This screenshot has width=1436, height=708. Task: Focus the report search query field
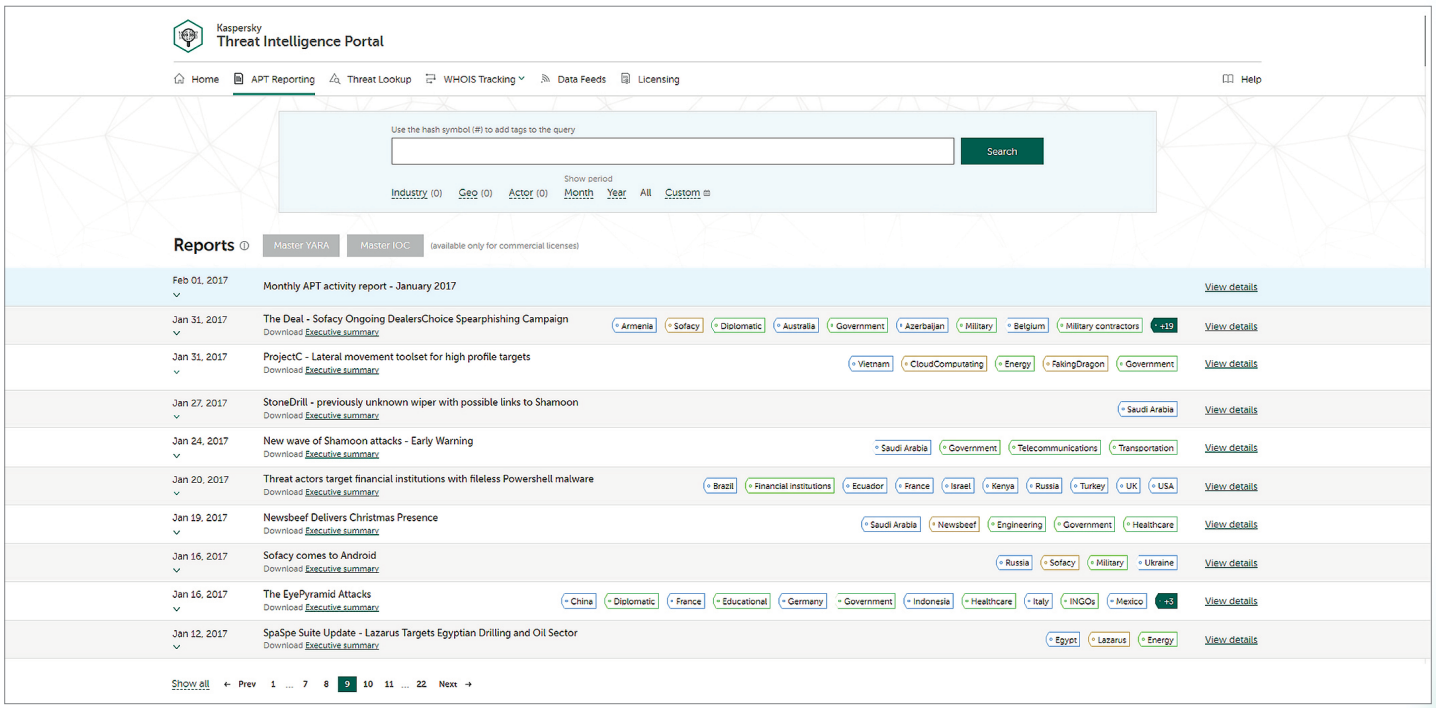point(672,151)
